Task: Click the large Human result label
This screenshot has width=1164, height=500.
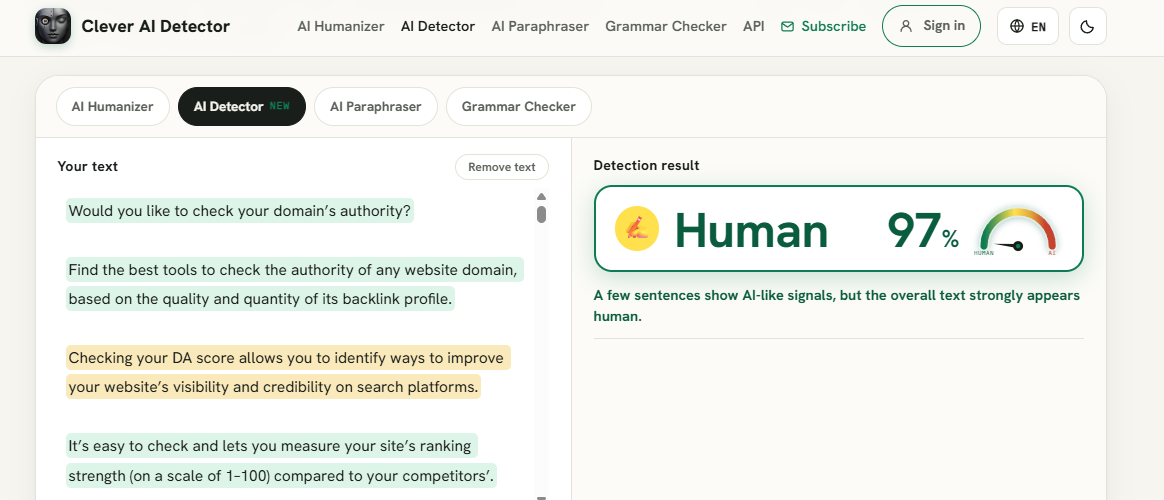Action: 751,231
